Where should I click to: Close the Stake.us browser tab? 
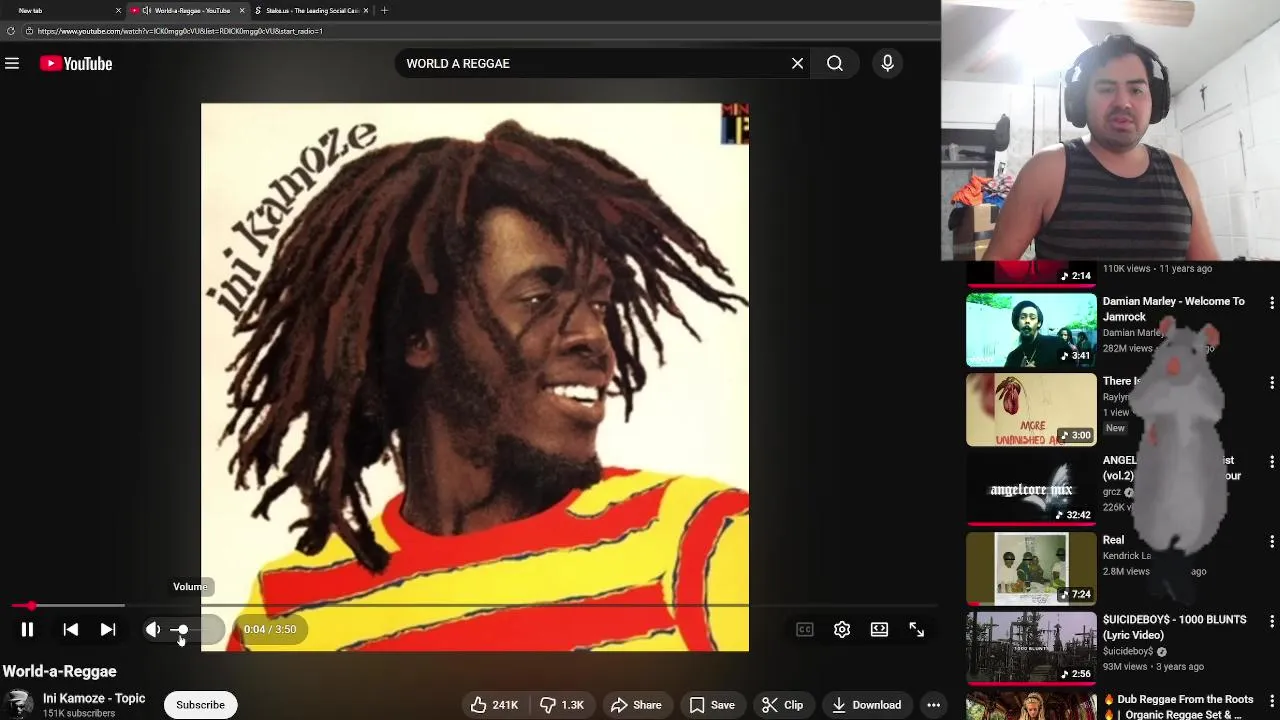pyautogui.click(x=365, y=10)
